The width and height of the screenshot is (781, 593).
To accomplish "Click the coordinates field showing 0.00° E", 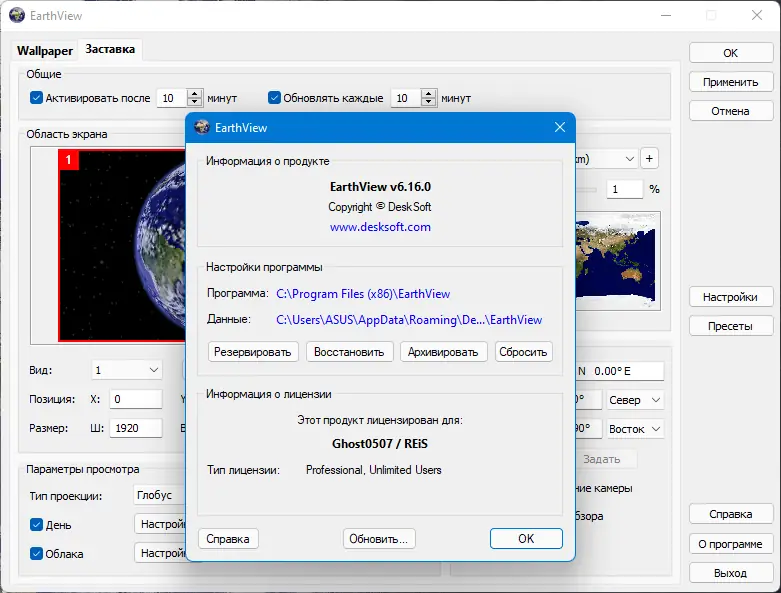I will (620, 371).
